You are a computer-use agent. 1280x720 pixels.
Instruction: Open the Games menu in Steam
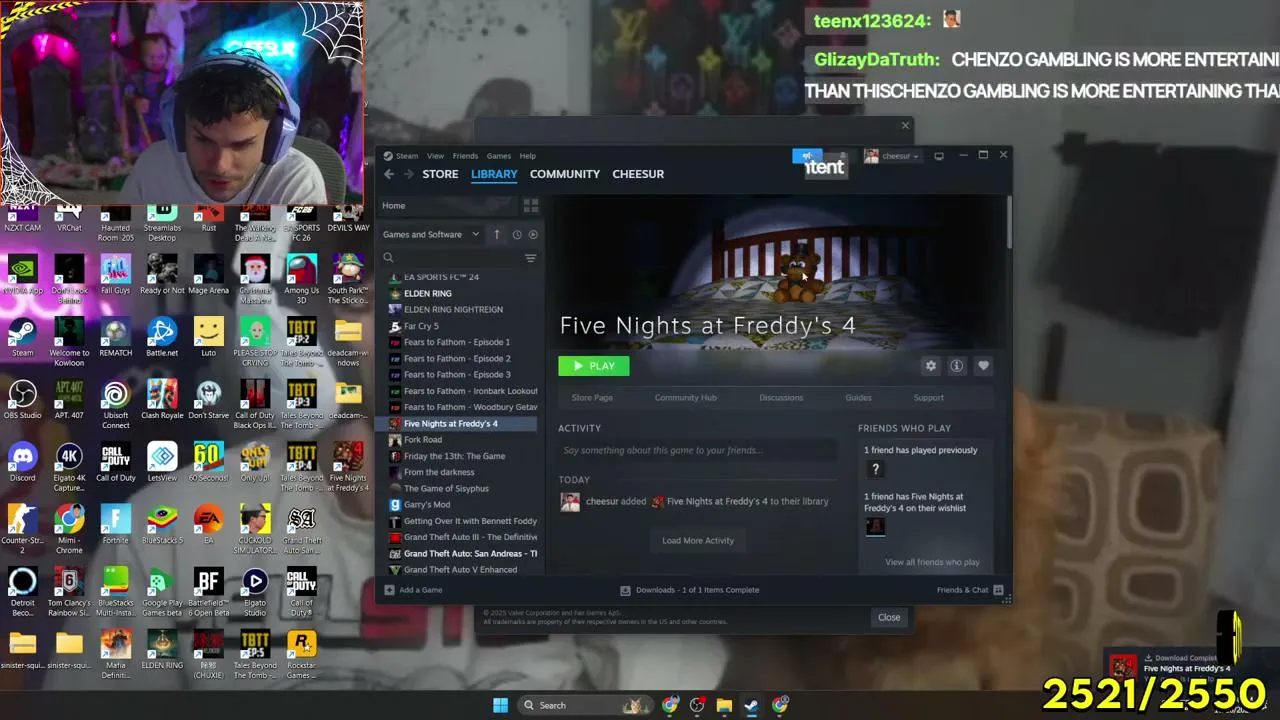(498, 156)
